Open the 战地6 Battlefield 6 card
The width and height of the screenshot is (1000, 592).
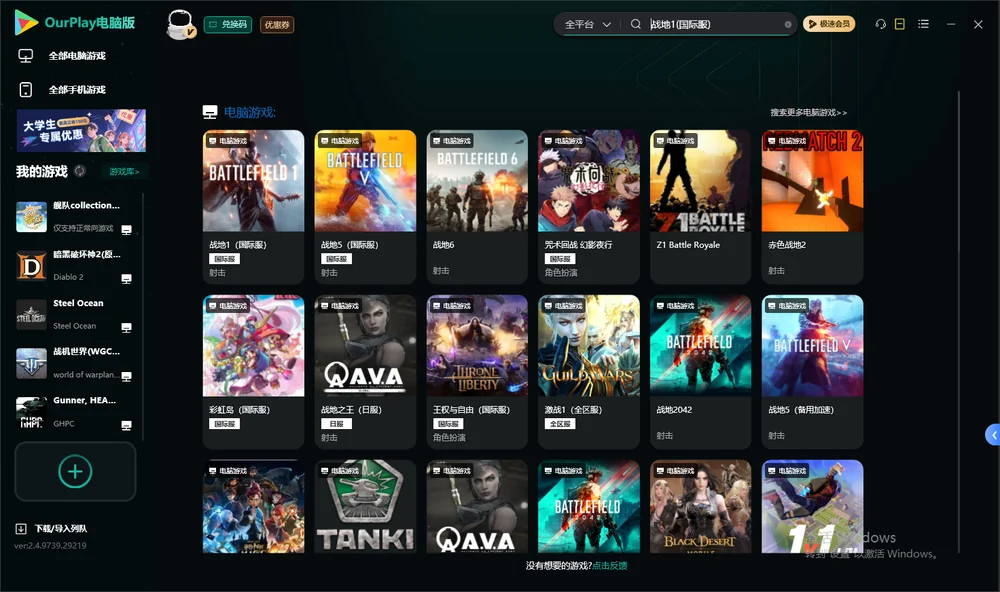477,207
